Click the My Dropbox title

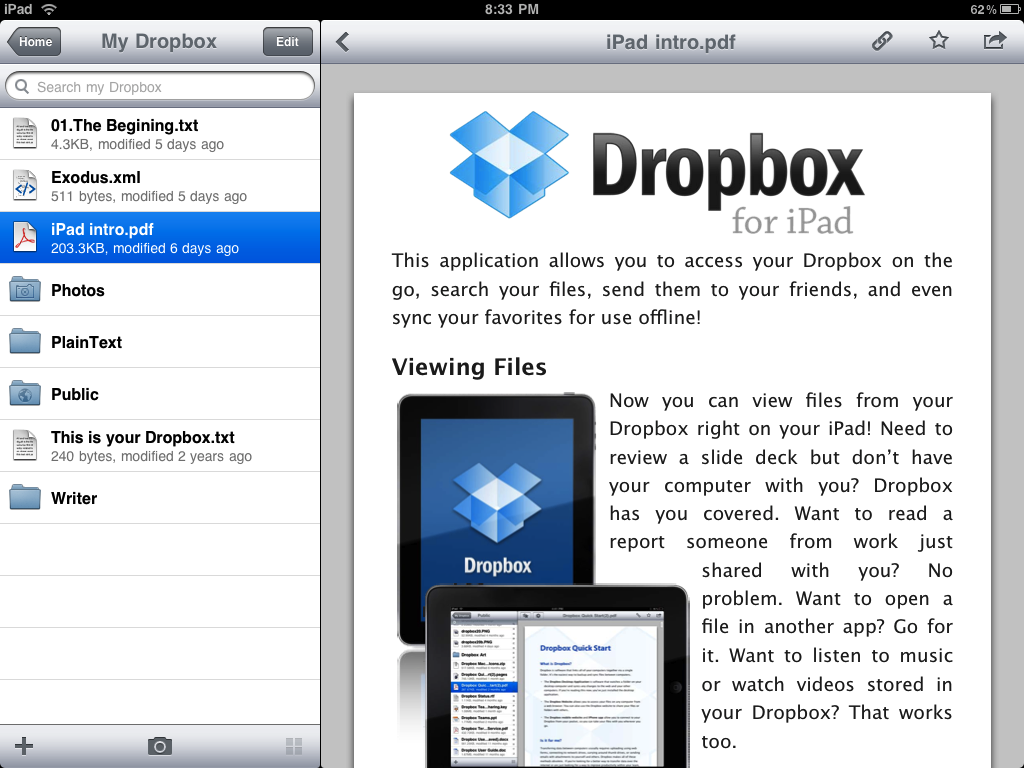(x=159, y=41)
